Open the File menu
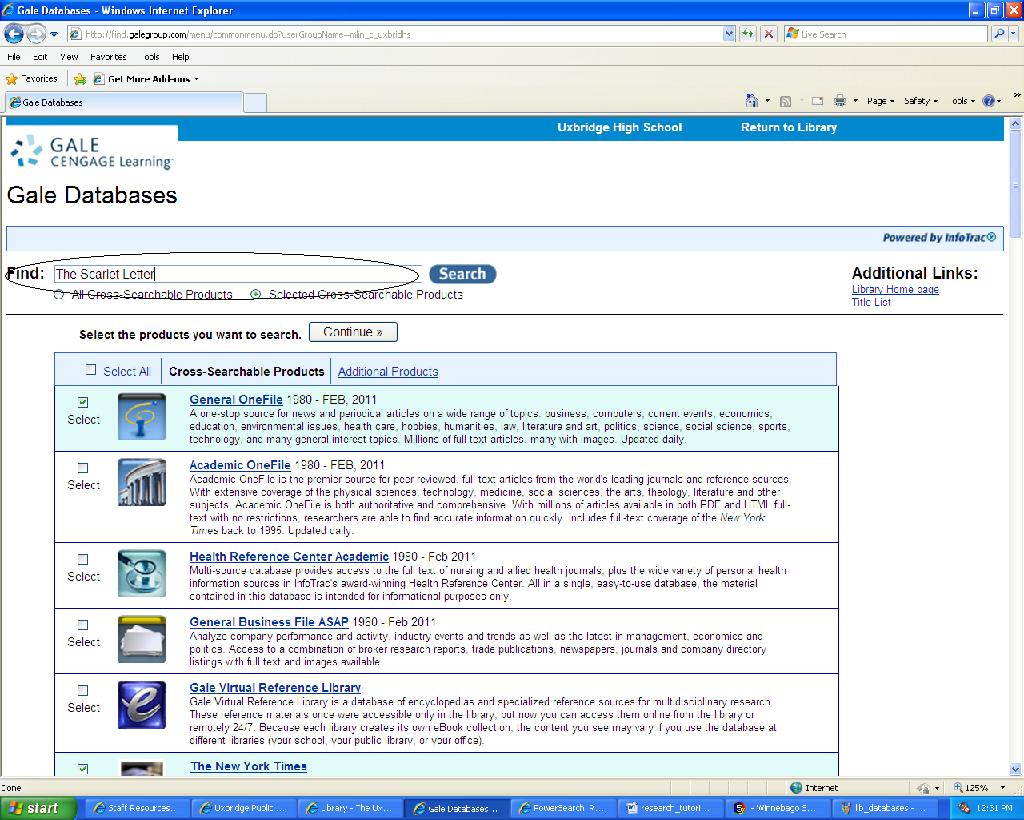1024x820 pixels. click(x=14, y=57)
